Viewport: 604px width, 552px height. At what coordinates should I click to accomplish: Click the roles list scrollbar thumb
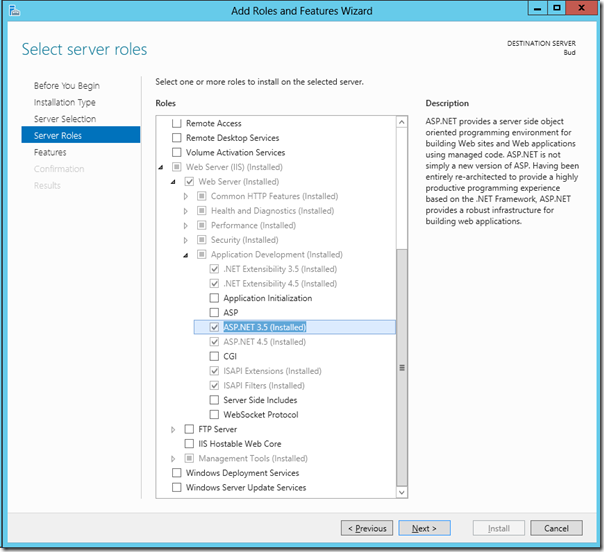[402, 367]
